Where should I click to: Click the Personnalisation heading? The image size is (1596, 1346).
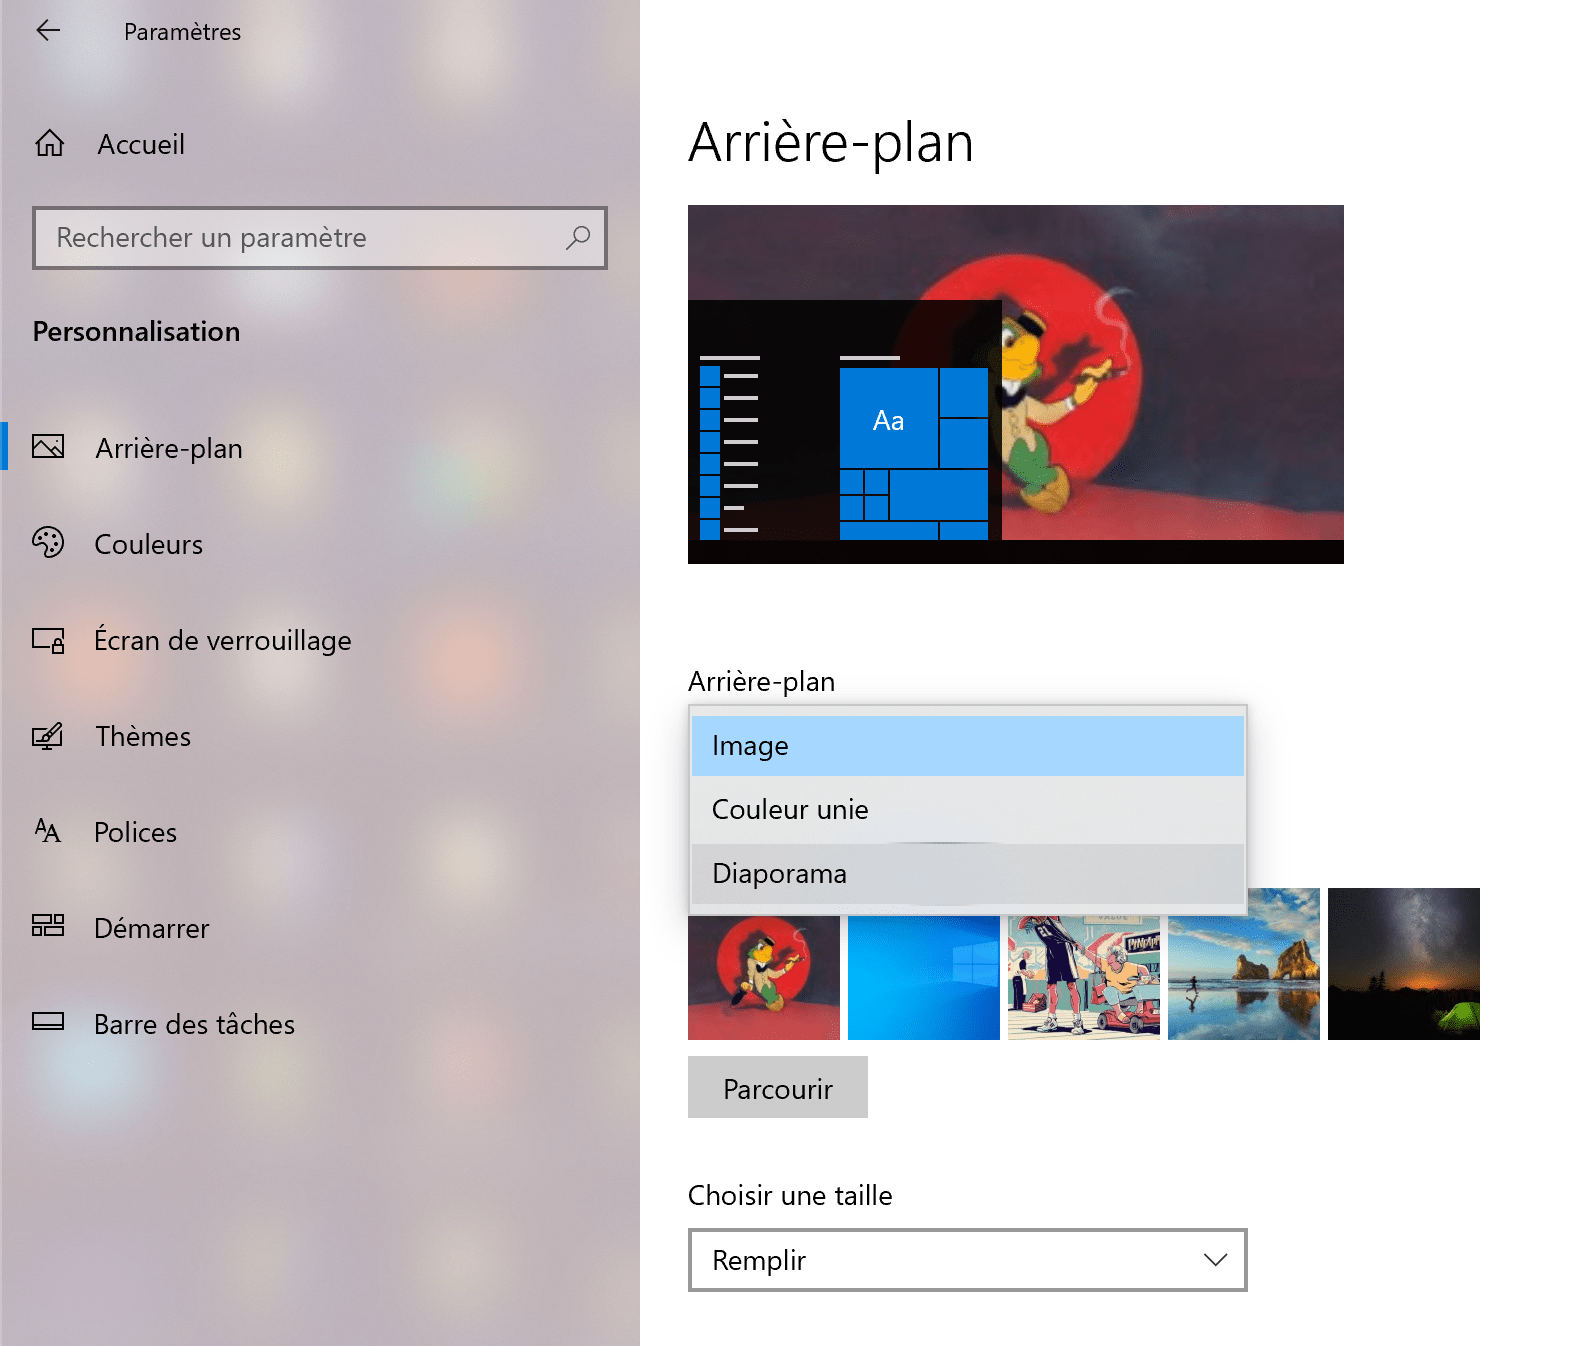136,332
